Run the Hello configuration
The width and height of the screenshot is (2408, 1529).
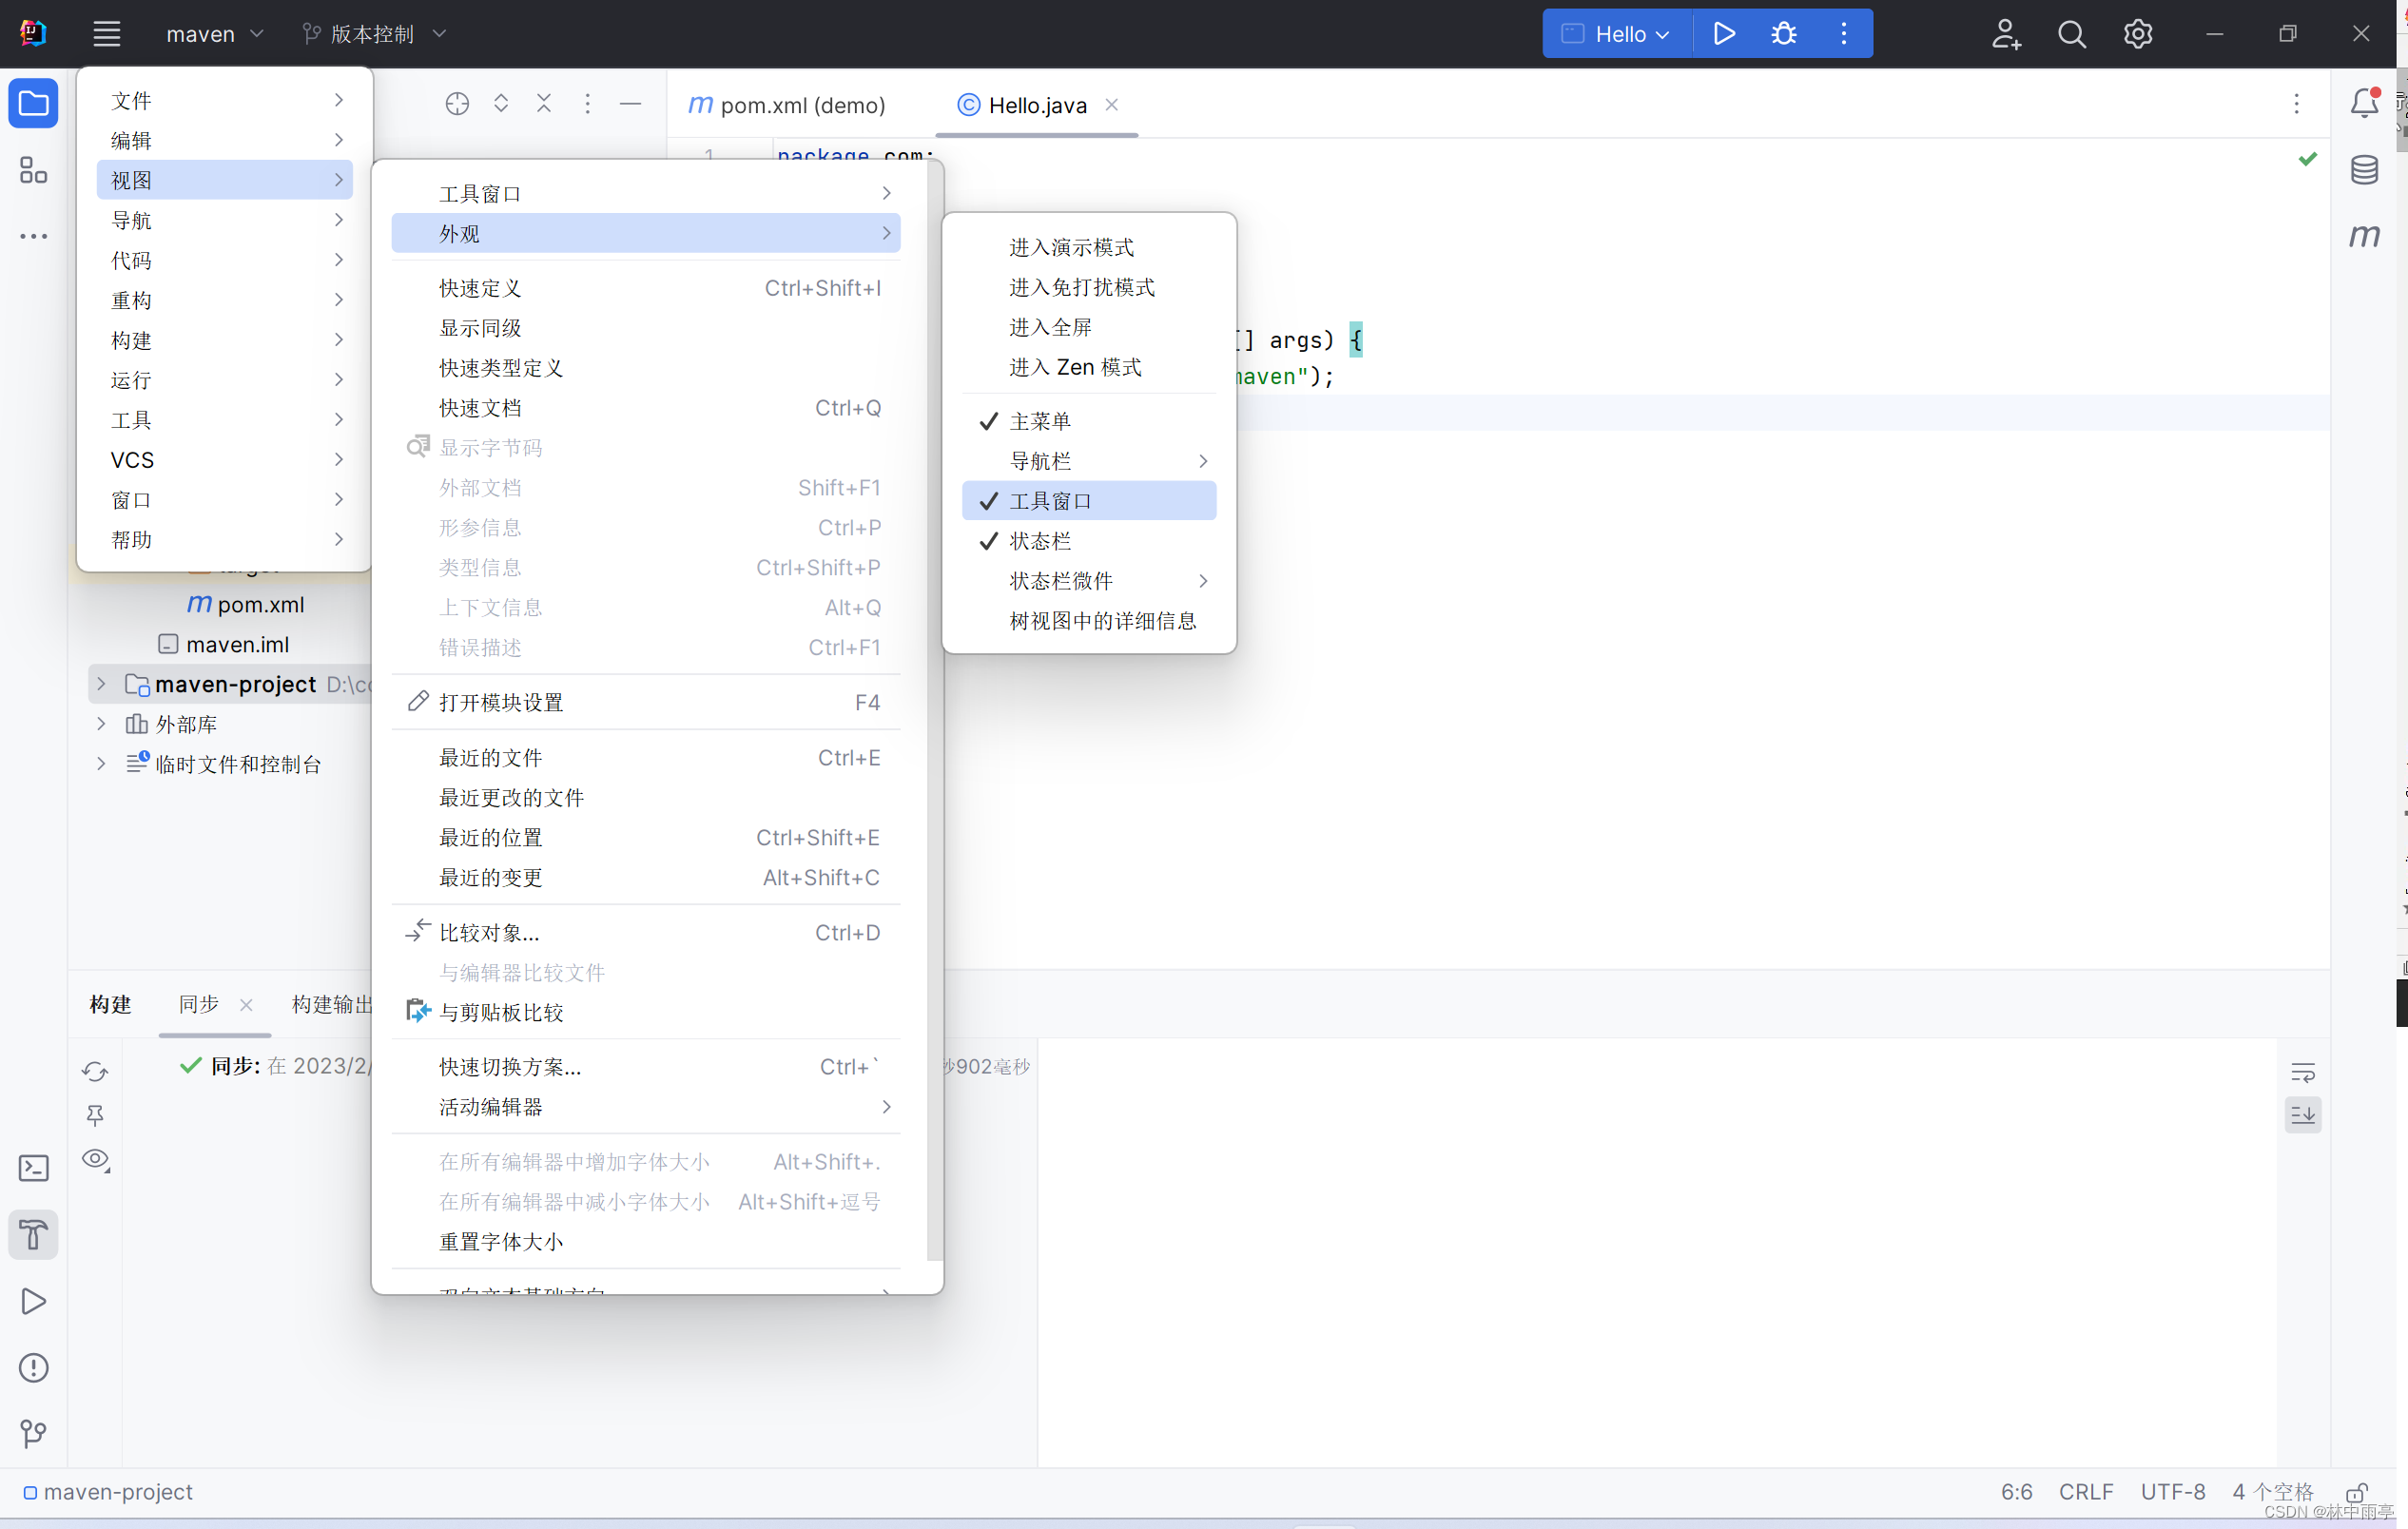(1723, 33)
